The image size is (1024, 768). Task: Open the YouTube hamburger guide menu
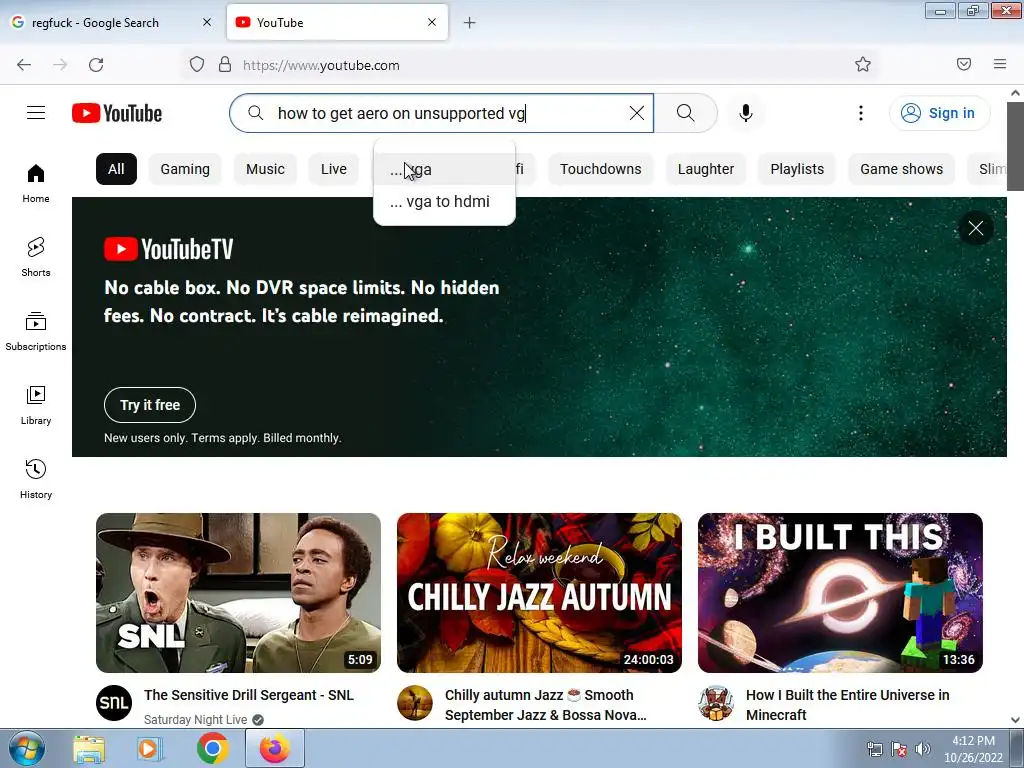(x=36, y=113)
